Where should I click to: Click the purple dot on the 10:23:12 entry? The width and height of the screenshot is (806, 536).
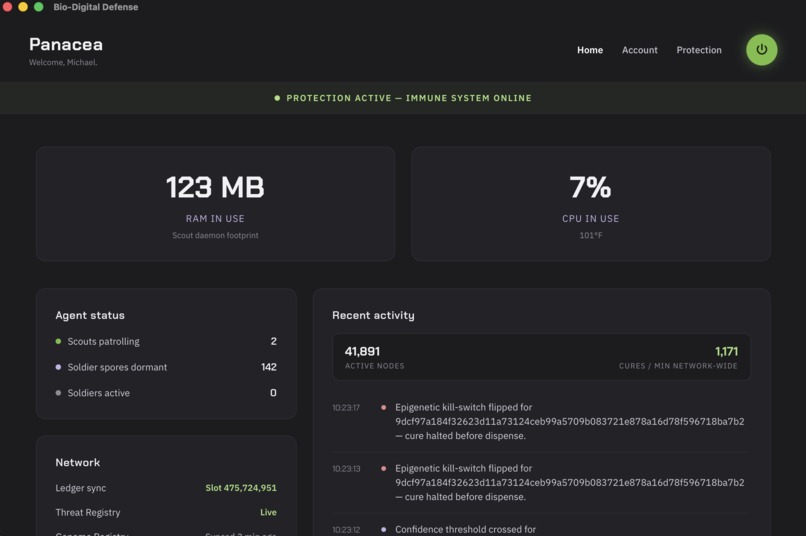pyautogui.click(x=383, y=529)
